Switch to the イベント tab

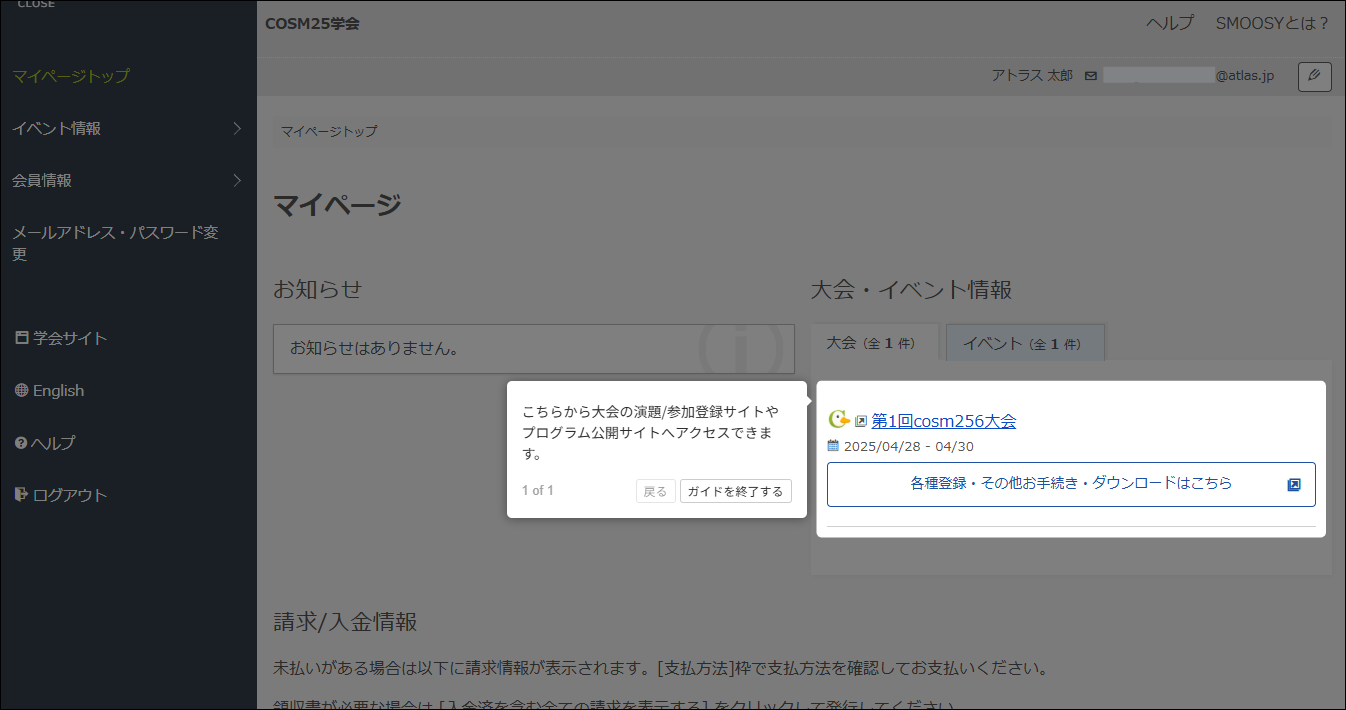1024,343
